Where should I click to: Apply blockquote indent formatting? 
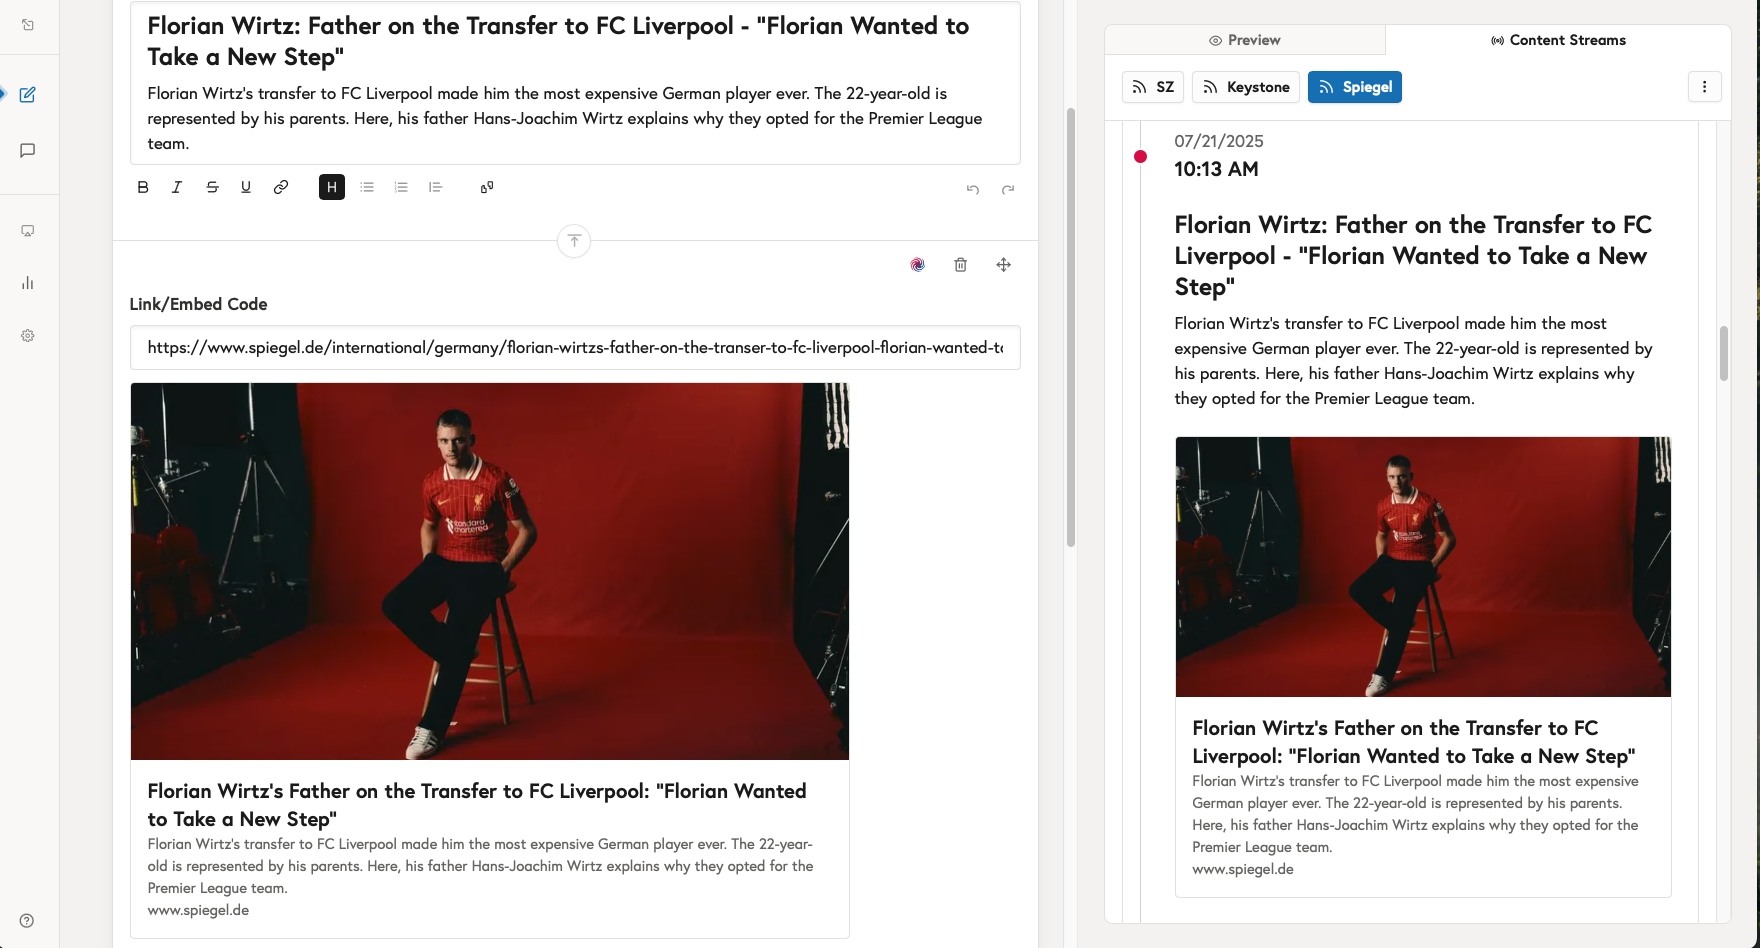click(x=435, y=187)
